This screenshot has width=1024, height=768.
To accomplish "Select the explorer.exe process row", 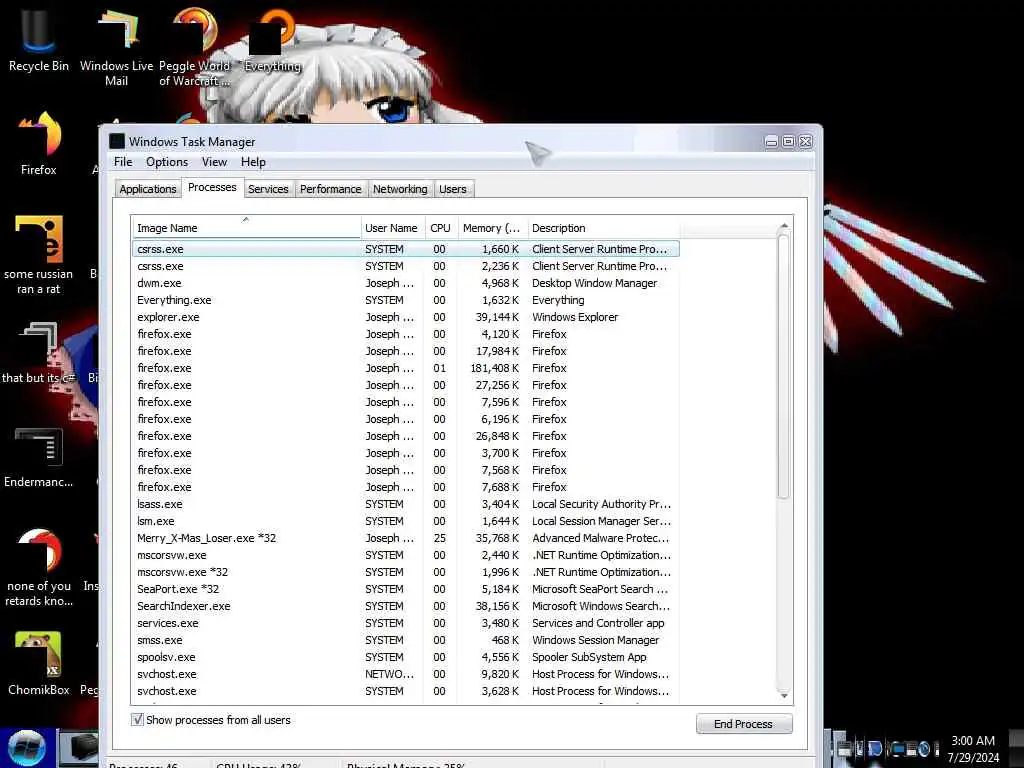I will pos(406,317).
